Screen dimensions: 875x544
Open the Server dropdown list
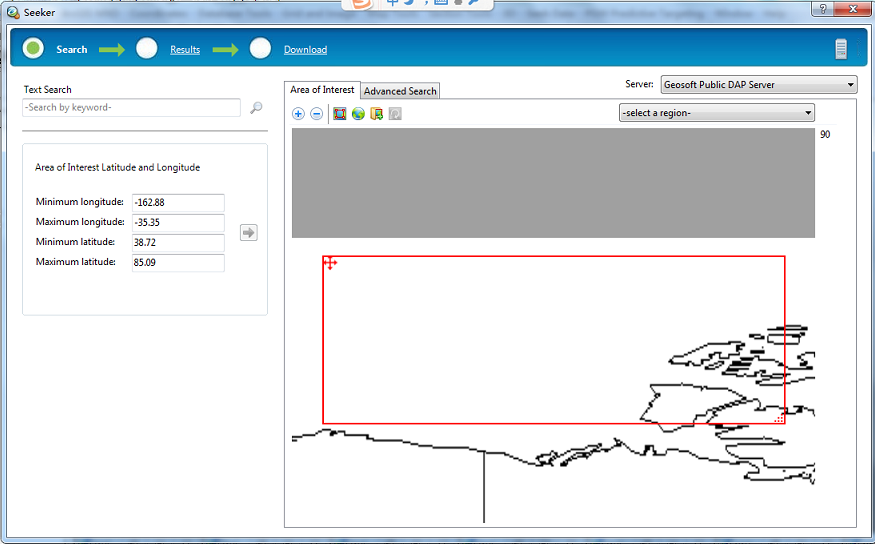point(759,85)
